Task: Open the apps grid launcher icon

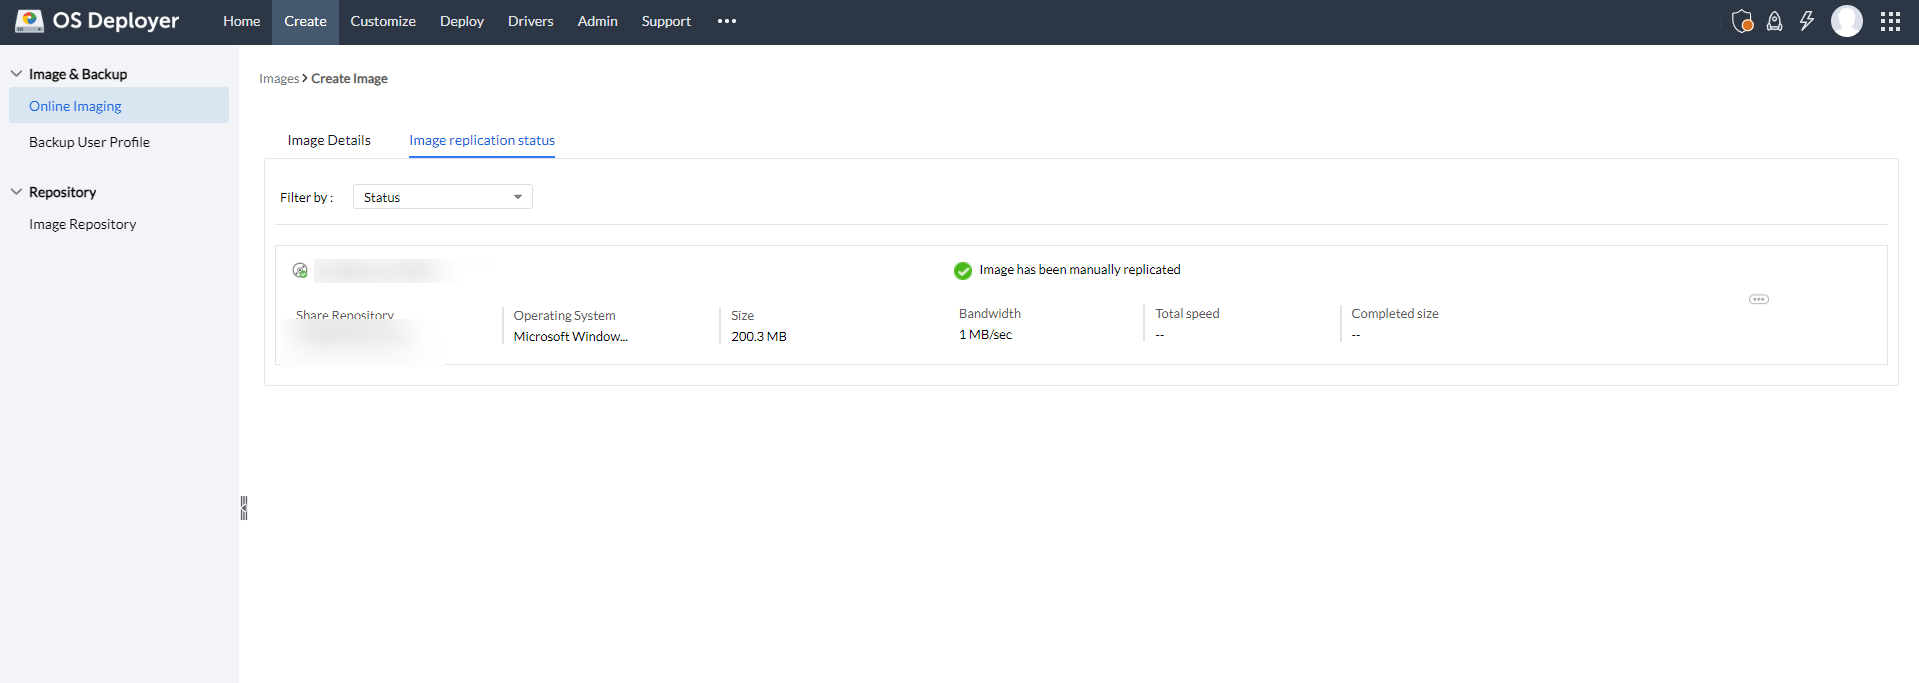Action: (1890, 21)
